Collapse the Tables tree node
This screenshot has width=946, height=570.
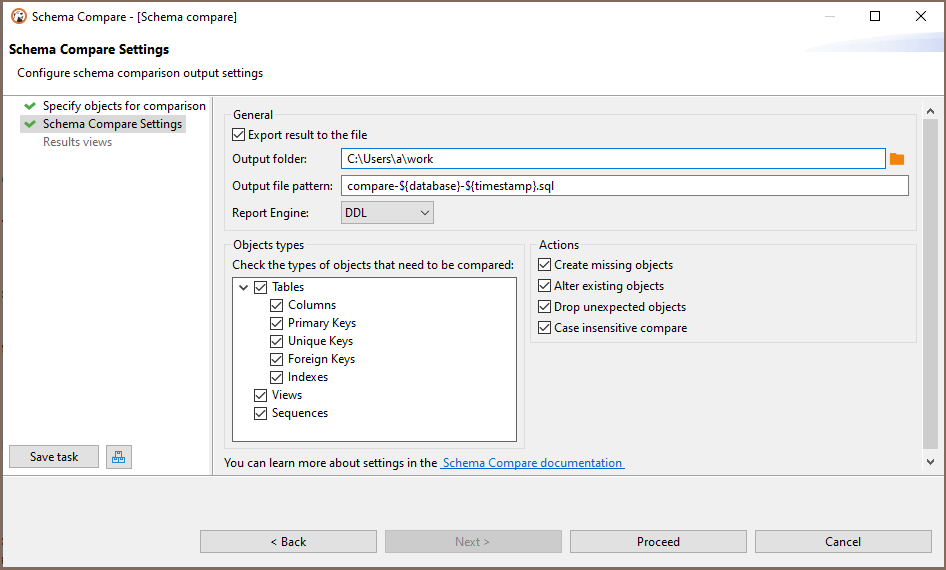click(244, 287)
